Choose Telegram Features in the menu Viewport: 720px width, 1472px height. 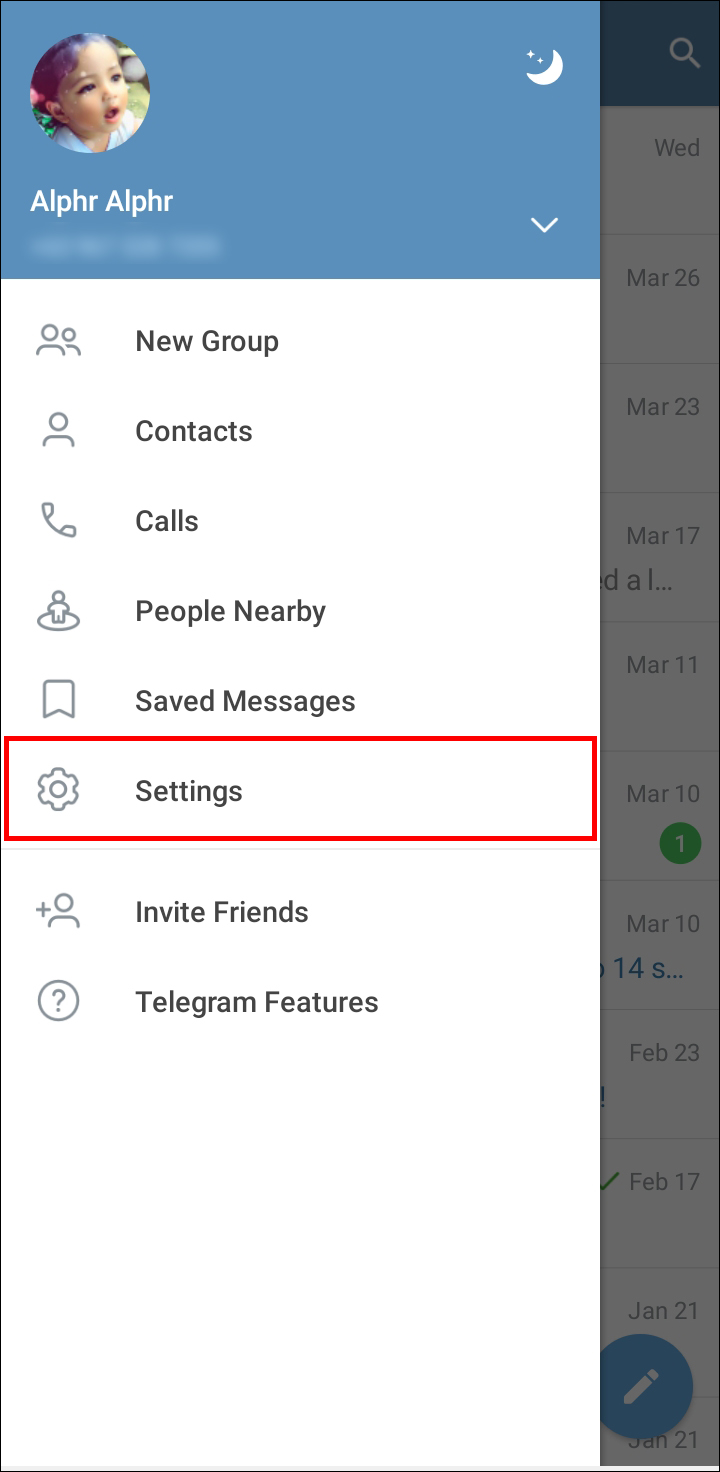pyautogui.click(x=257, y=1002)
